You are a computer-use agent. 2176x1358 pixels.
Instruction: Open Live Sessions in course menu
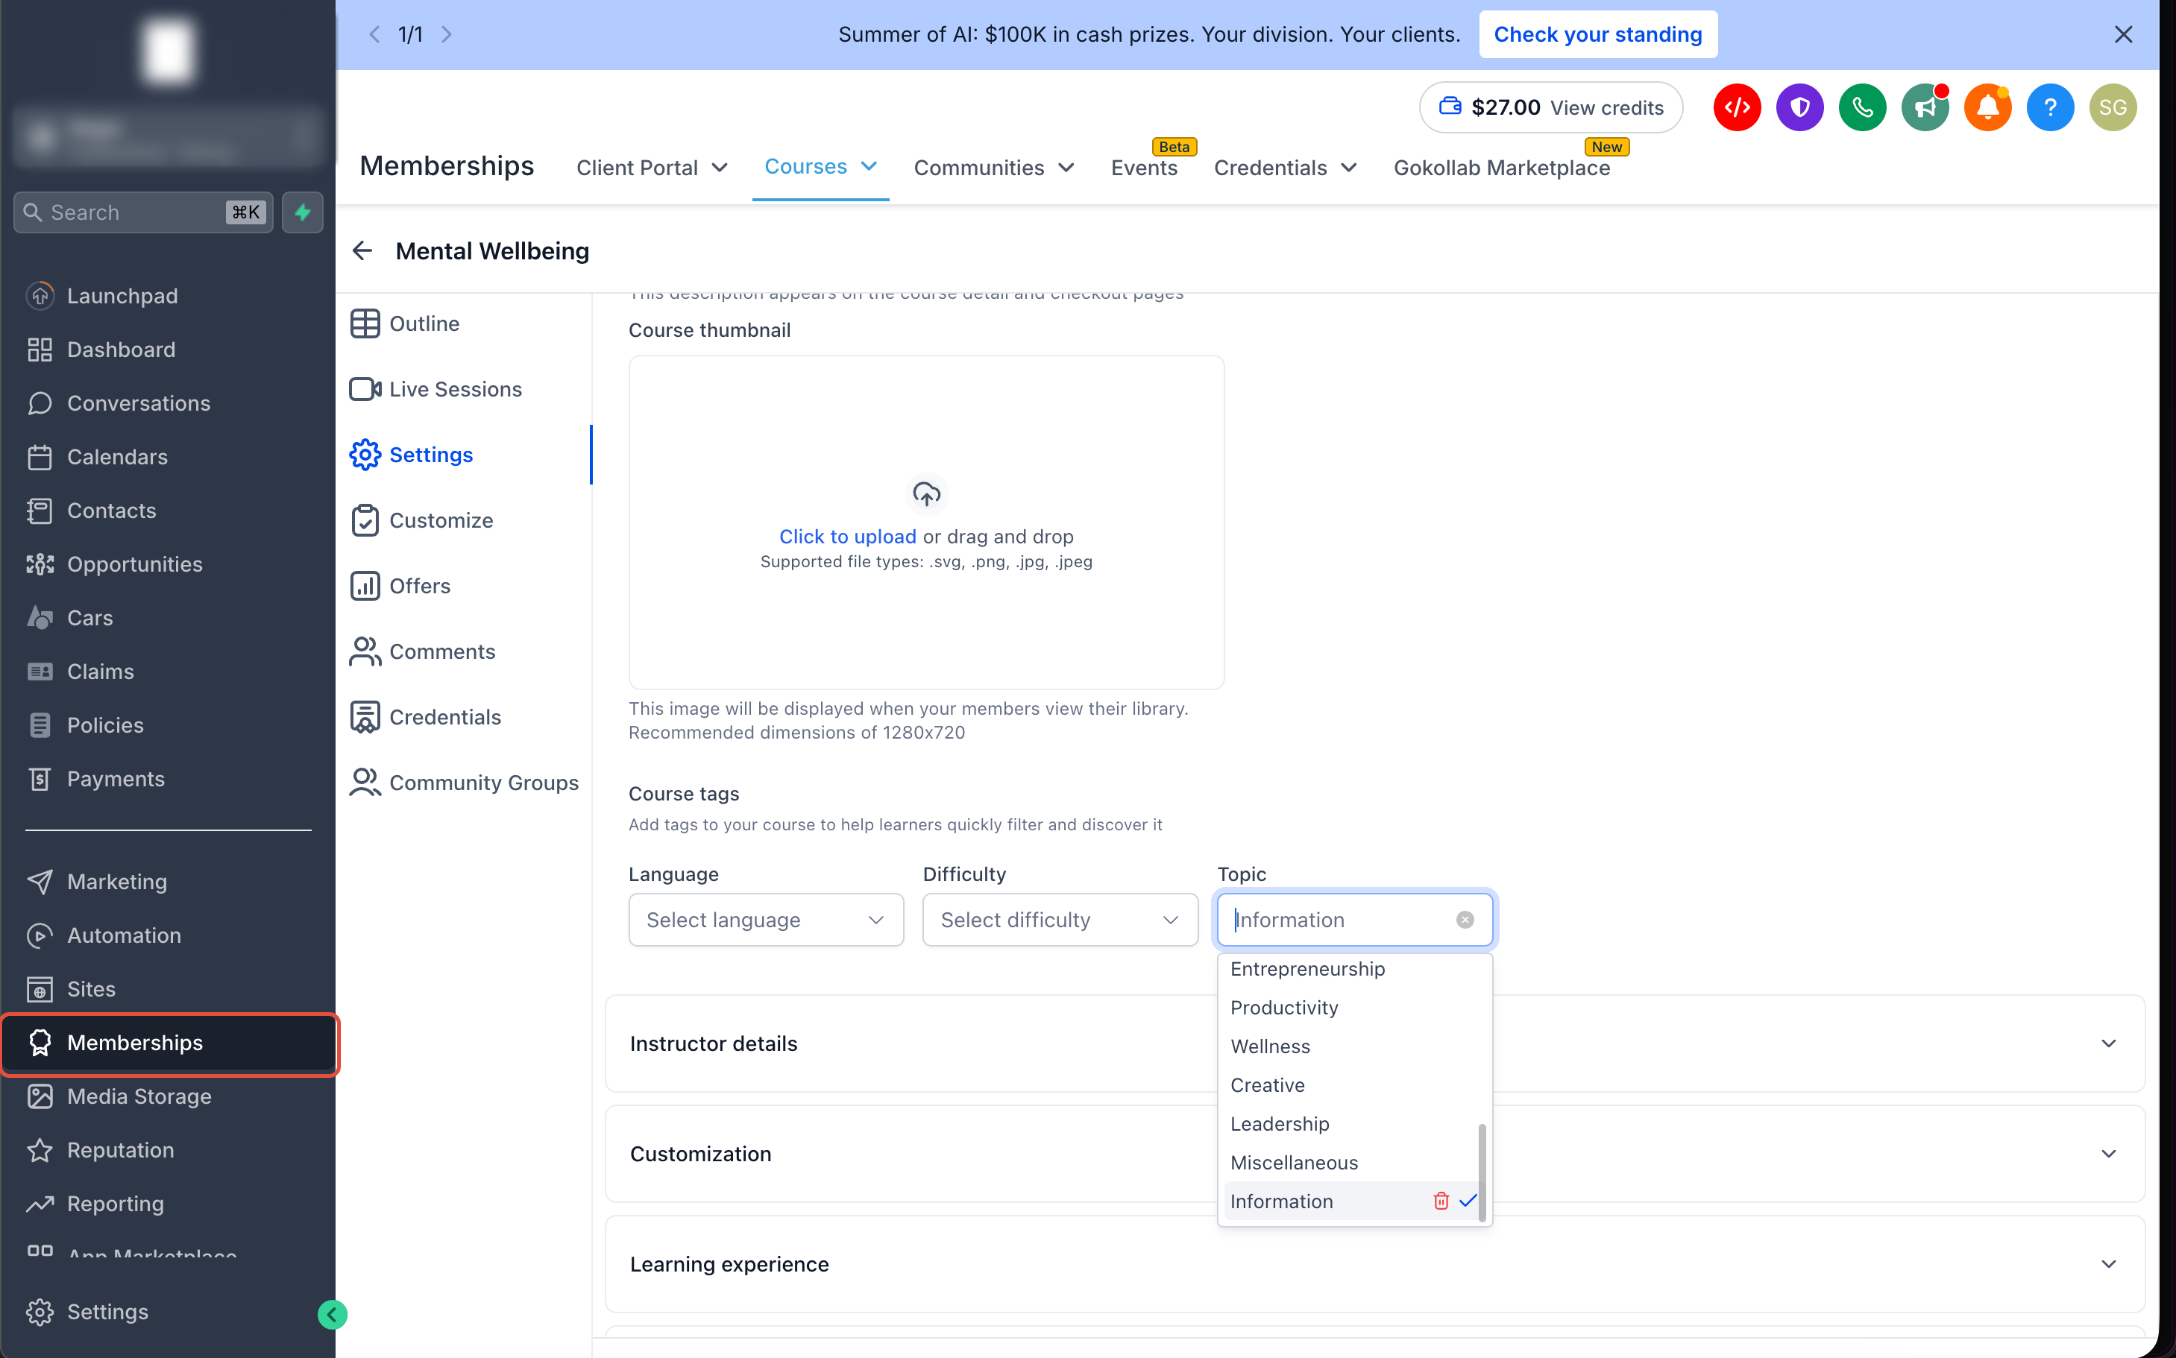tap(435, 389)
